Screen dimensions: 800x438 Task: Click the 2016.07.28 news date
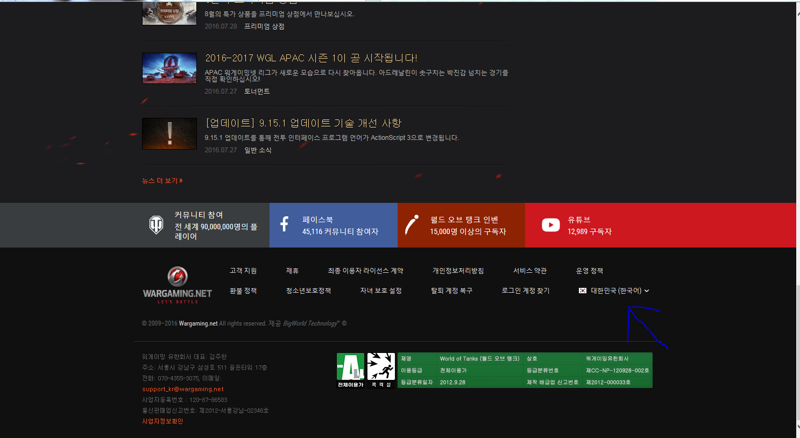pos(220,27)
